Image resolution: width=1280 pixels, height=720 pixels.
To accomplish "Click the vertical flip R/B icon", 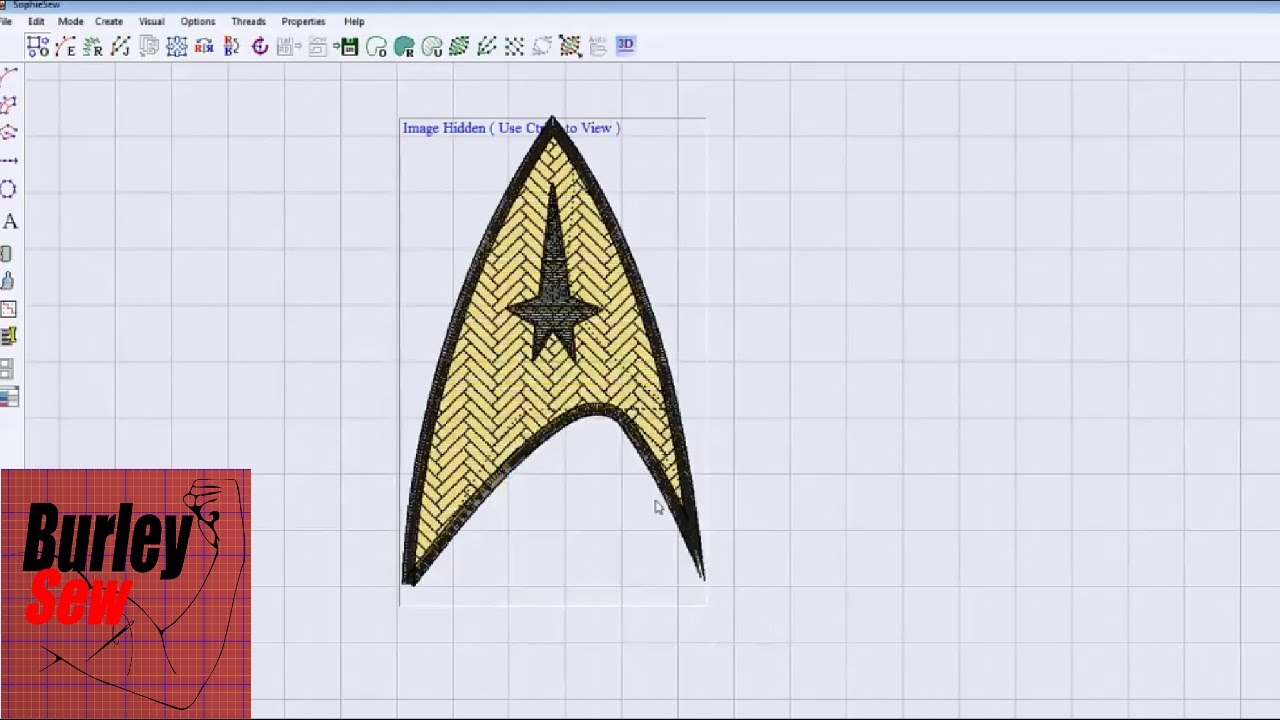I will point(232,46).
